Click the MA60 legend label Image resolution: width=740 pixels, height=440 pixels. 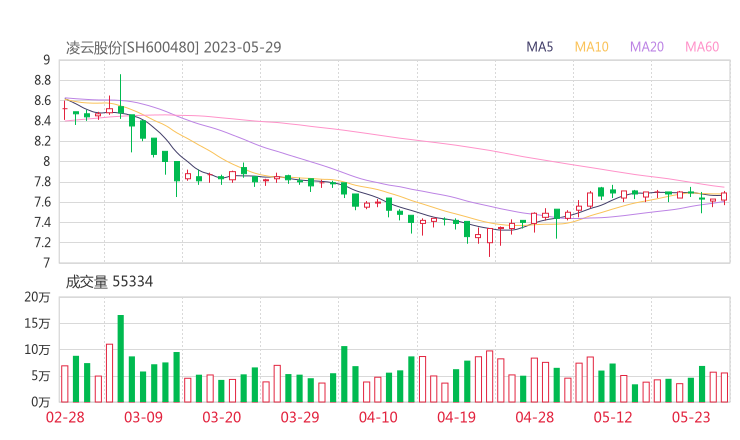tap(702, 47)
